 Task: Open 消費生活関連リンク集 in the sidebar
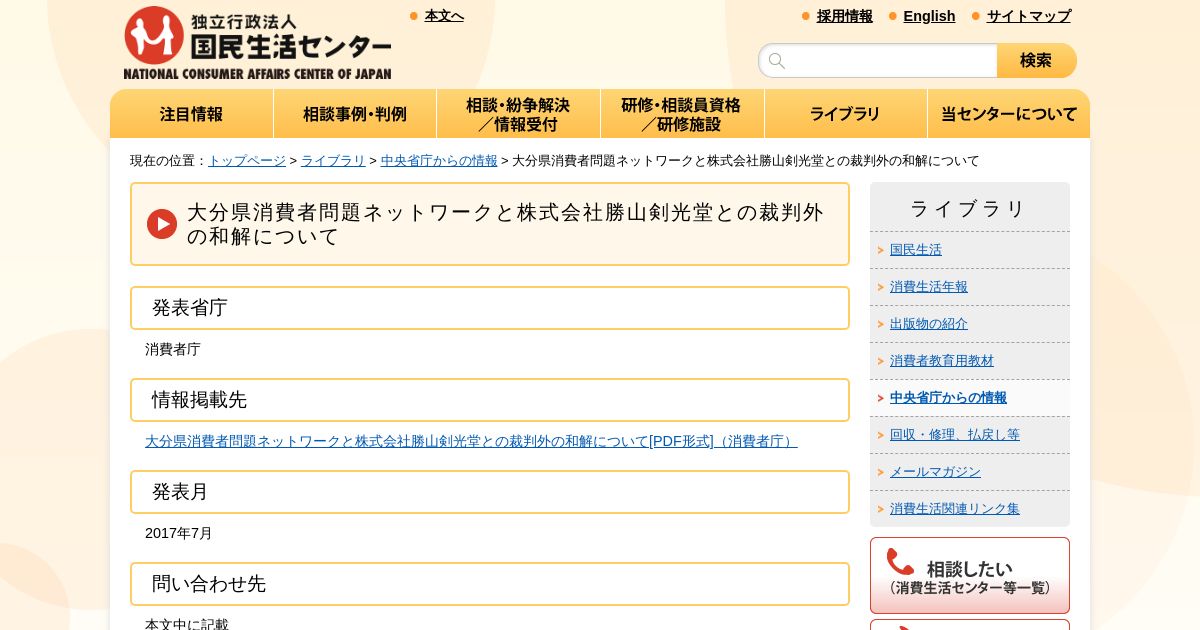(955, 509)
